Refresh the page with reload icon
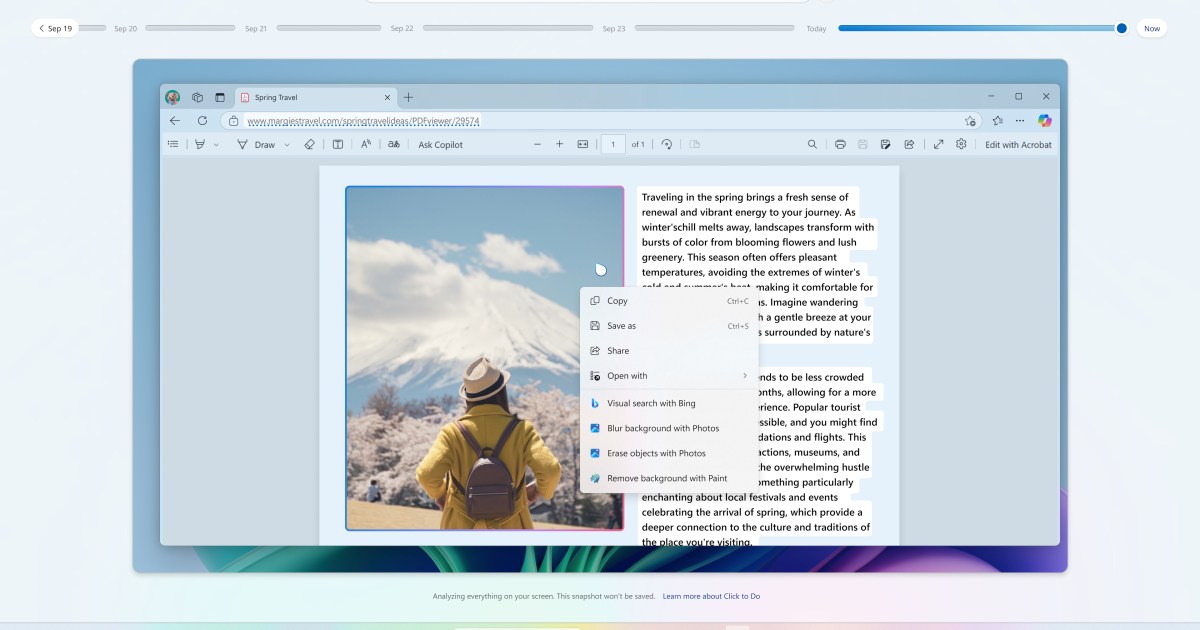 [x=202, y=121]
